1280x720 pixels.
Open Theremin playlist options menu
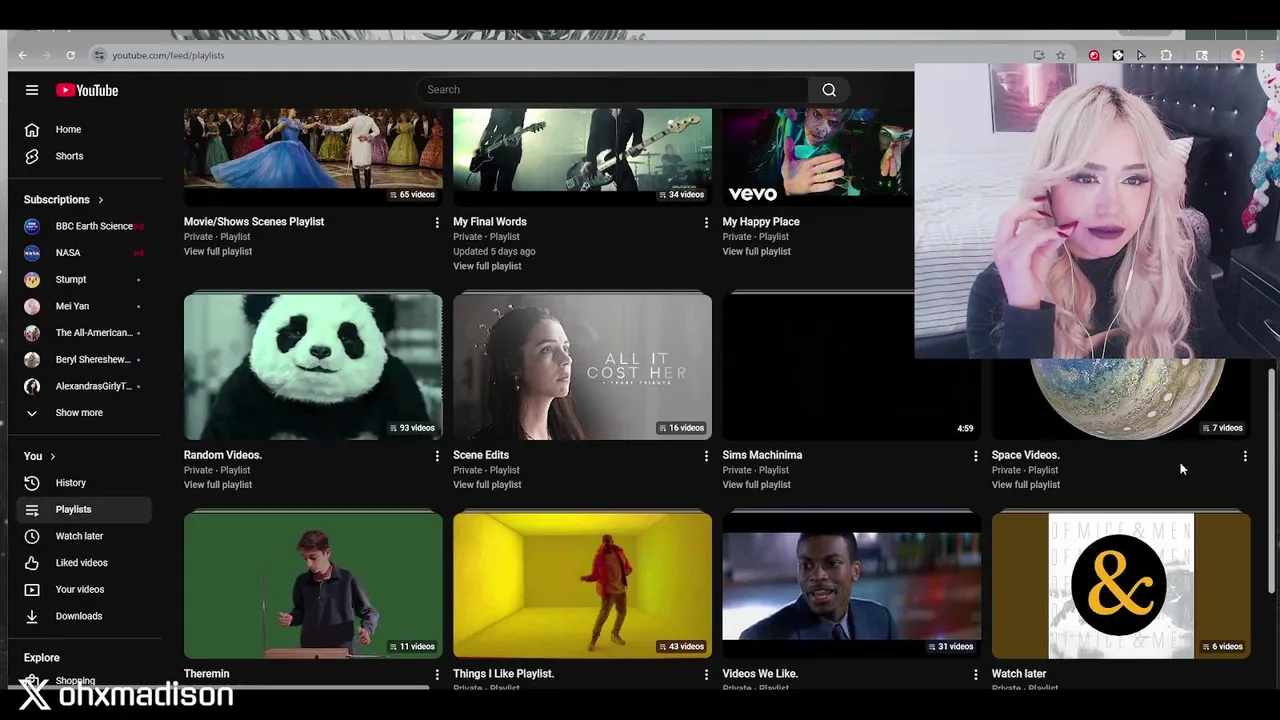click(x=436, y=675)
